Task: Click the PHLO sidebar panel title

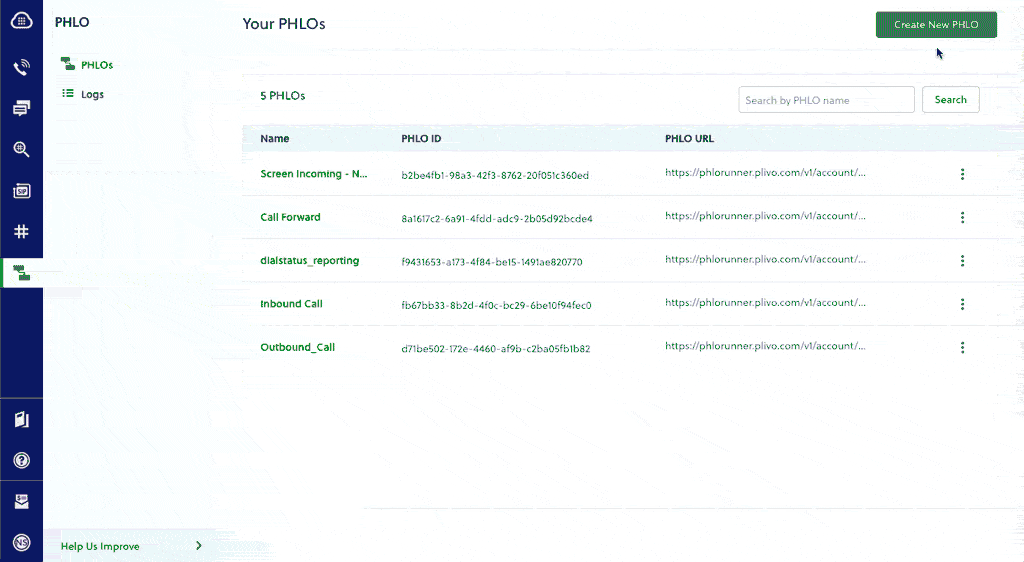Action: pos(72,22)
